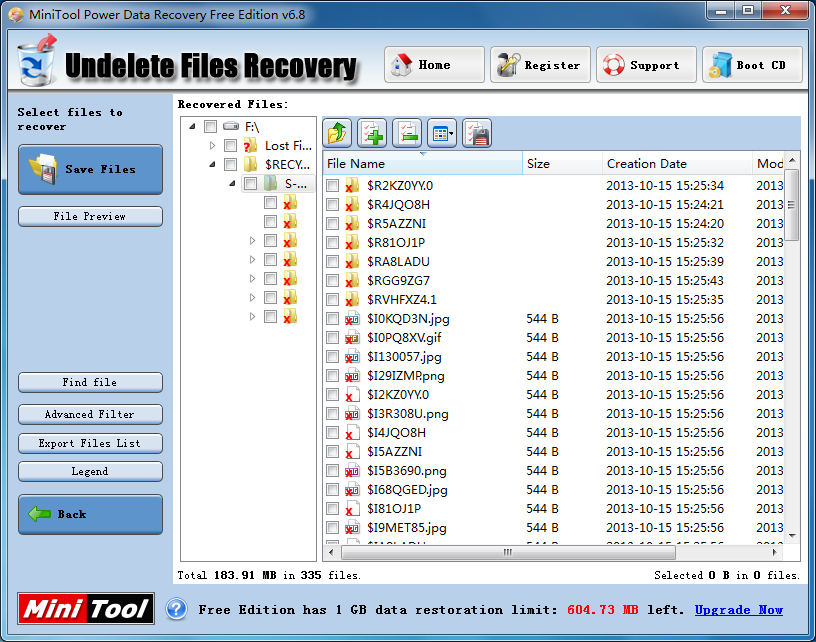Viewport: 816px width, 642px height.
Task: Check the F:\ drive checkbox in tree
Action: (x=210, y=126)
